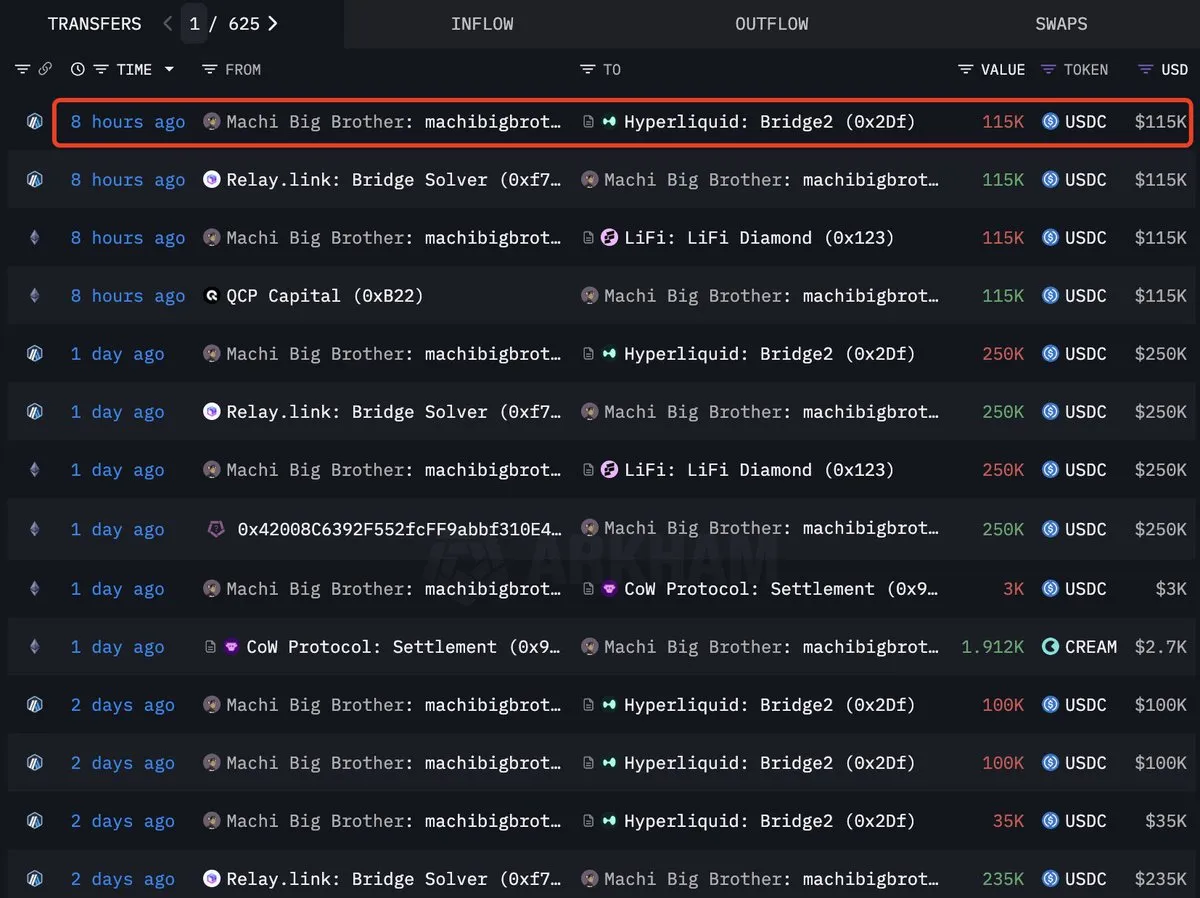Open the OUTFLOW tab
Image resolution: width=1200 pixels, height=898 pixels.
771,24
